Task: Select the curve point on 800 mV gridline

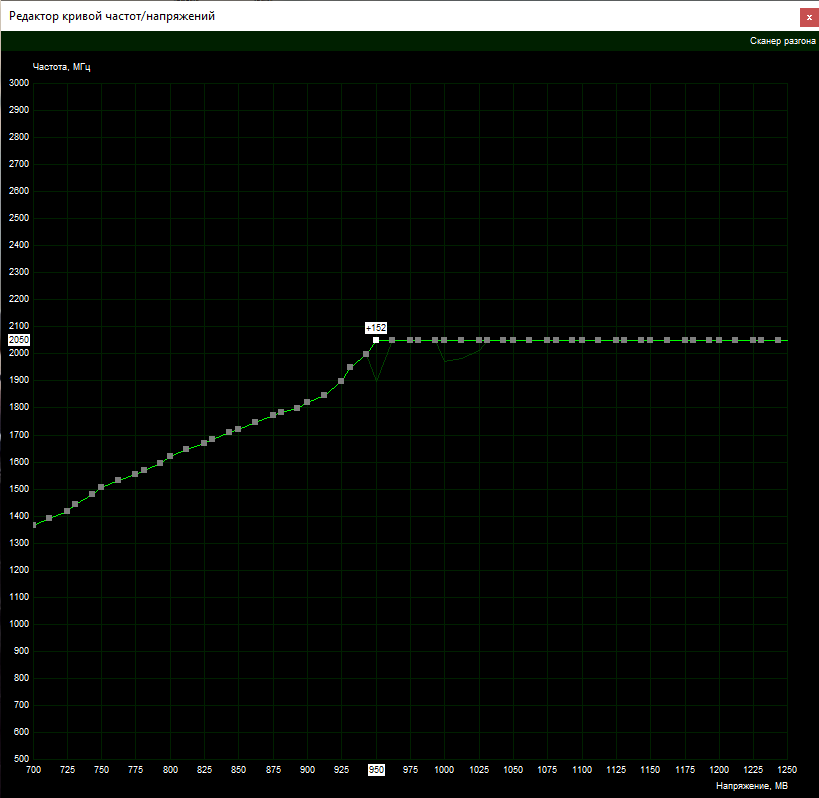Action: click(170, 456)
